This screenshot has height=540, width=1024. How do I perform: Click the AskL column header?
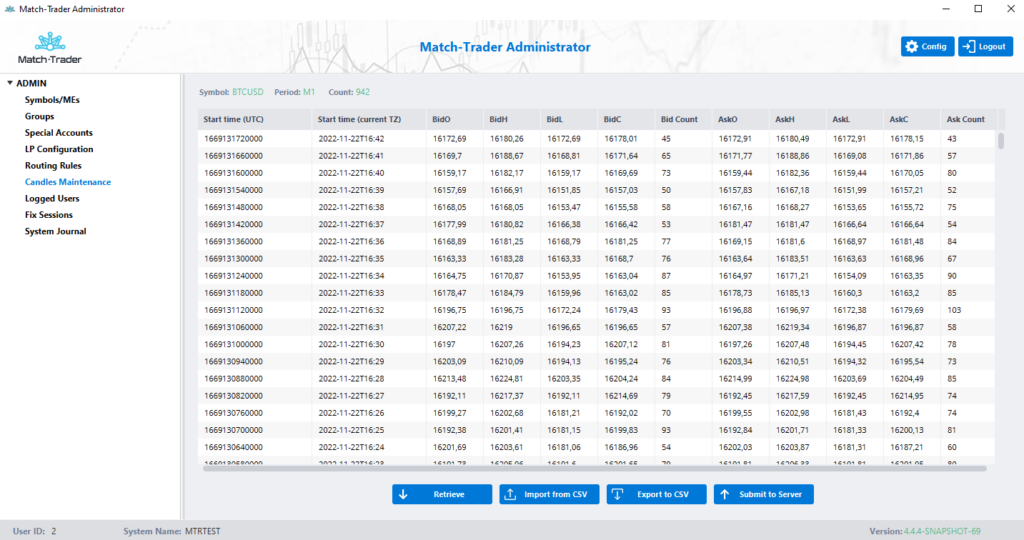click(856, 119)
